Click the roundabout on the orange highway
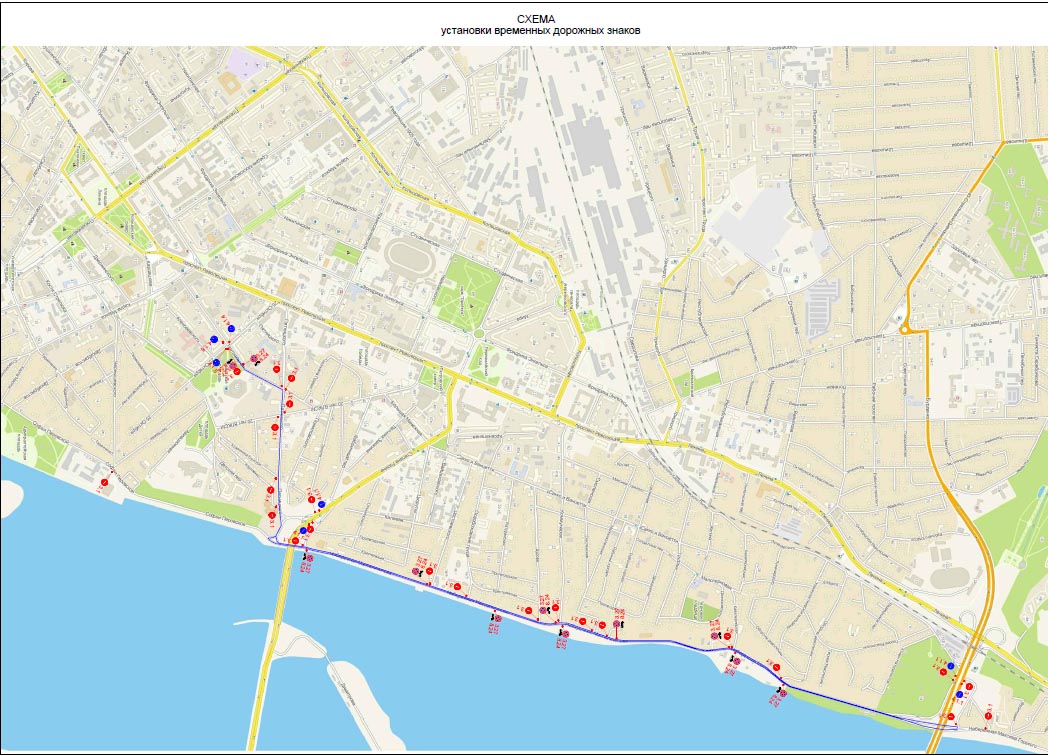The height and width of the screenshot is (755, 1048). [904, 327]
